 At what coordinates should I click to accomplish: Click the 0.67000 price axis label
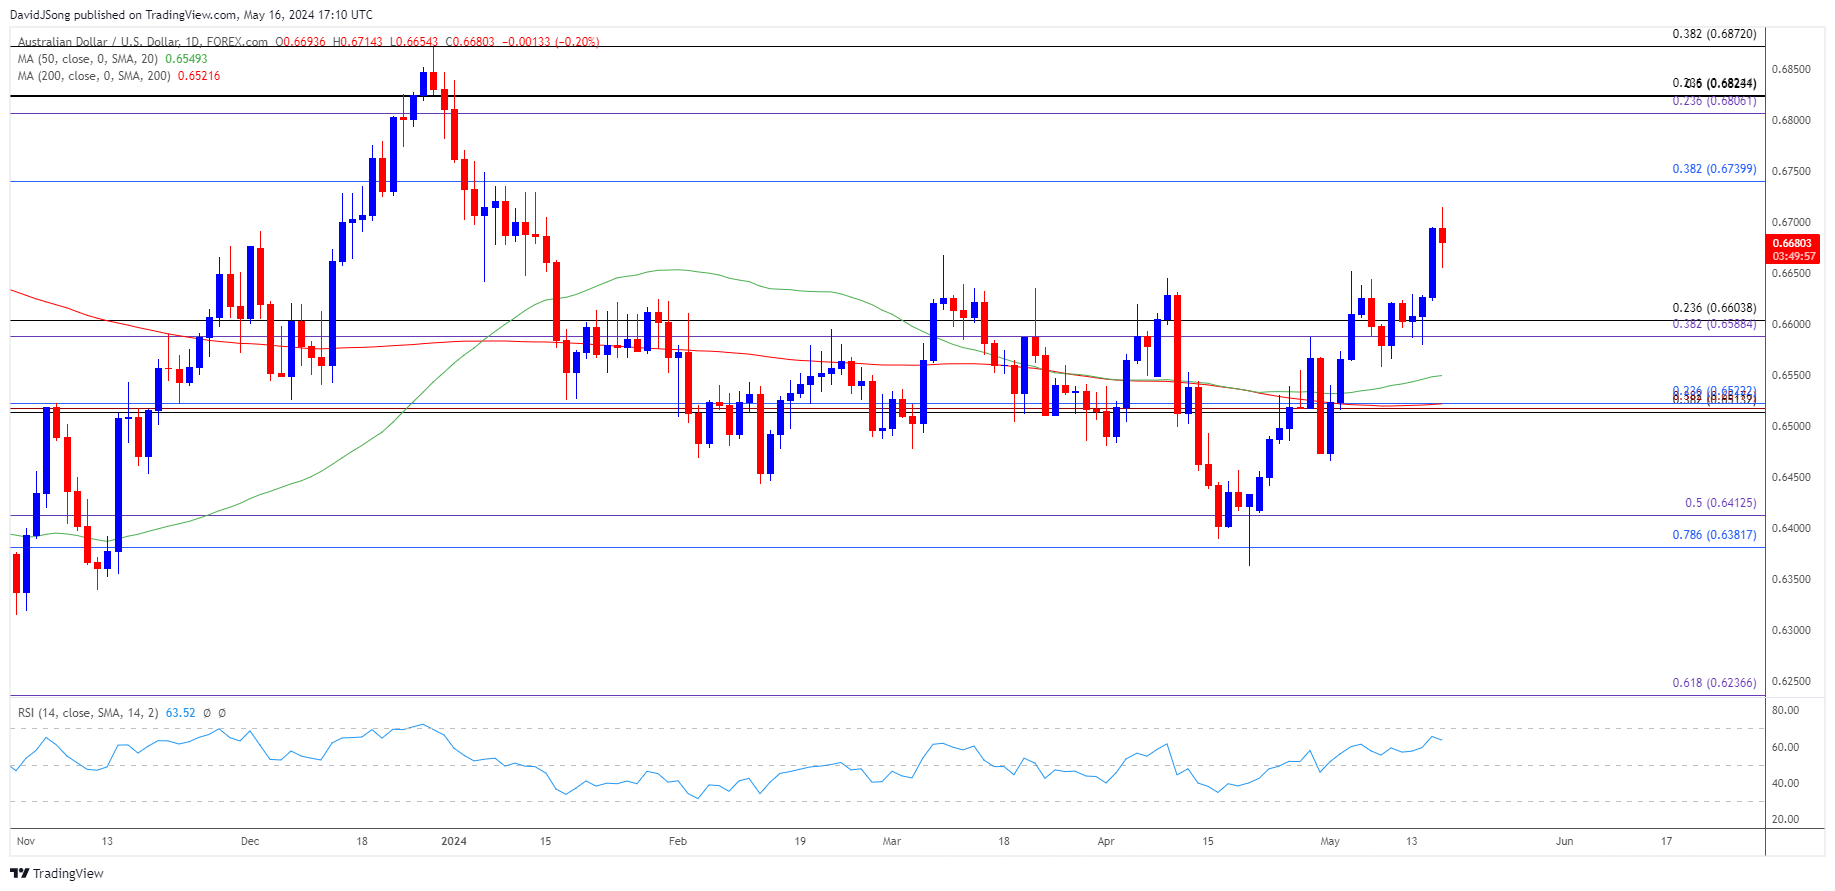coord(1791,222)
